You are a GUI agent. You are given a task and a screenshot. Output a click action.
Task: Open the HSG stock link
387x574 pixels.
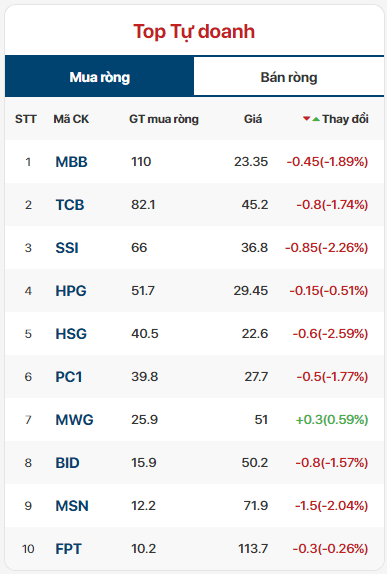coord(71,334)
